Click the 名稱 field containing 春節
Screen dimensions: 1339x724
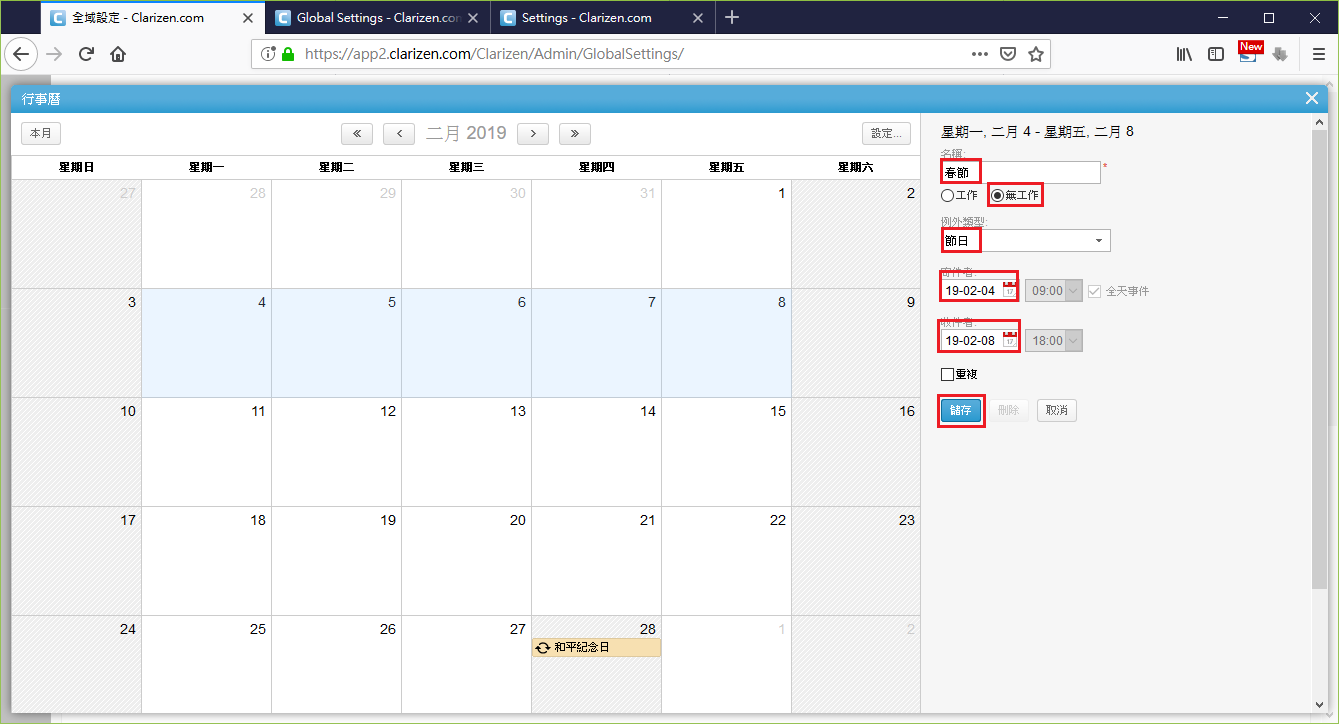[x=1020, y=173]
